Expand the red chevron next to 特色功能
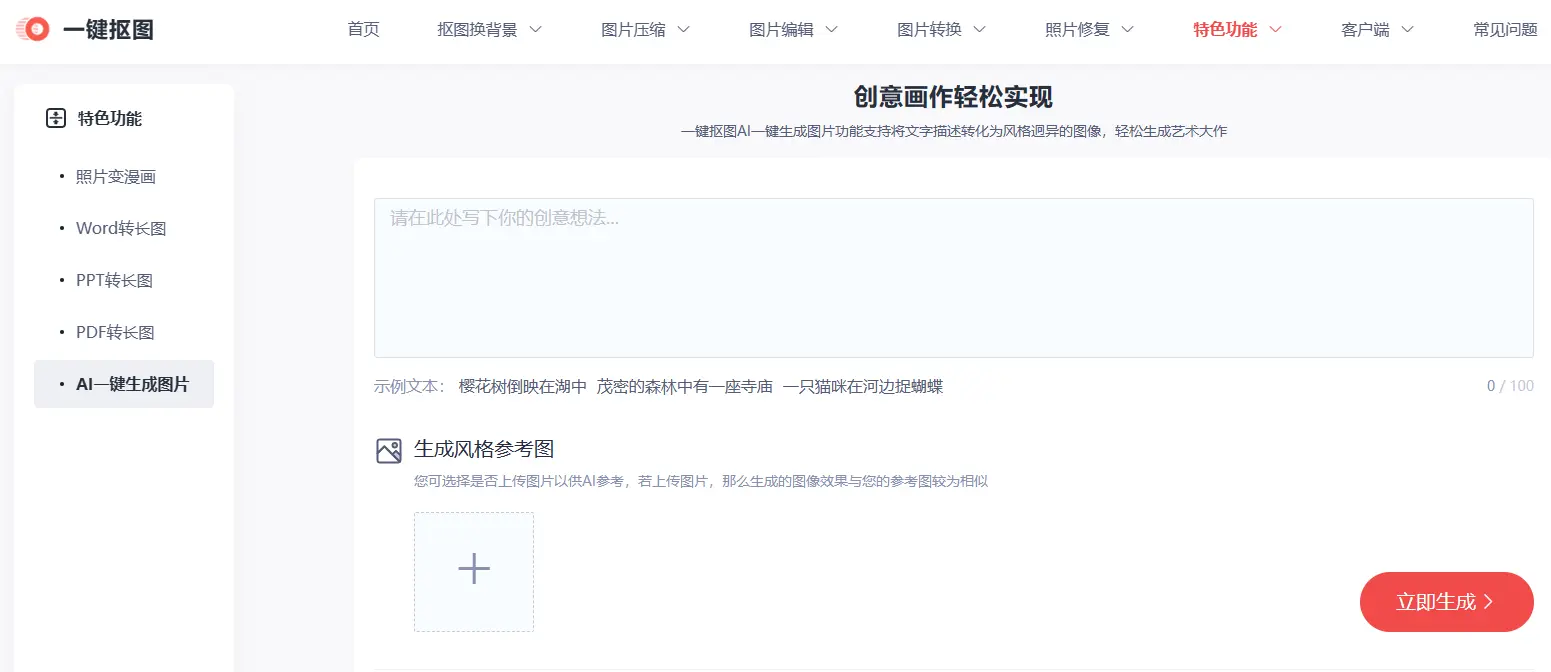Image resolution: width=1551 pixels, height=672 pixels. [x=1275, y=30]
